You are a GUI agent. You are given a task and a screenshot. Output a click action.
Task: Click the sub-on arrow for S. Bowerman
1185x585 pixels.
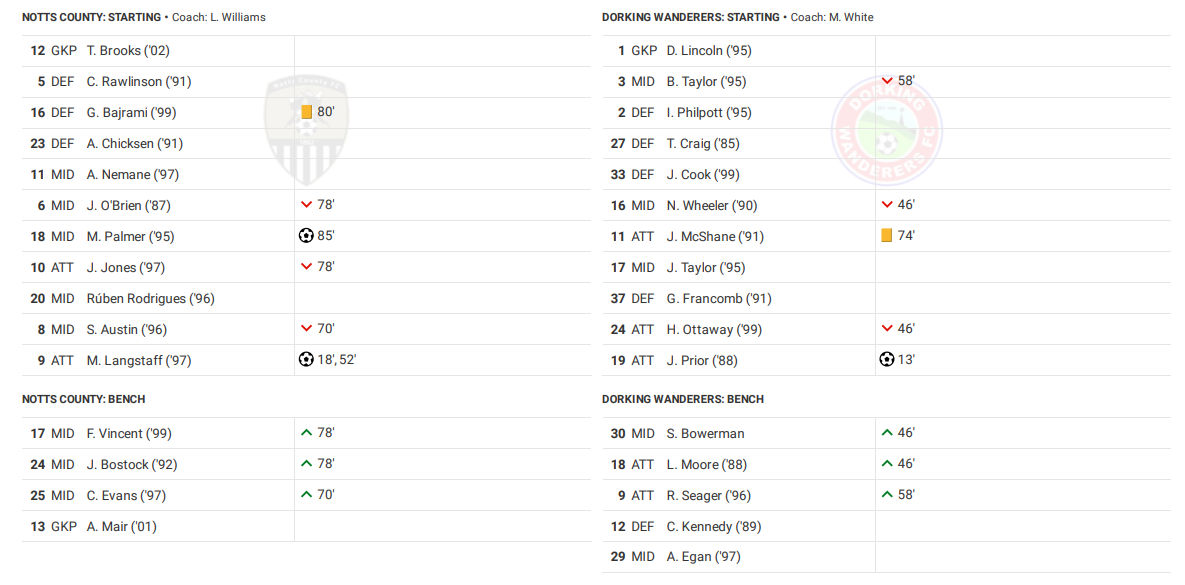pos(887,433)
